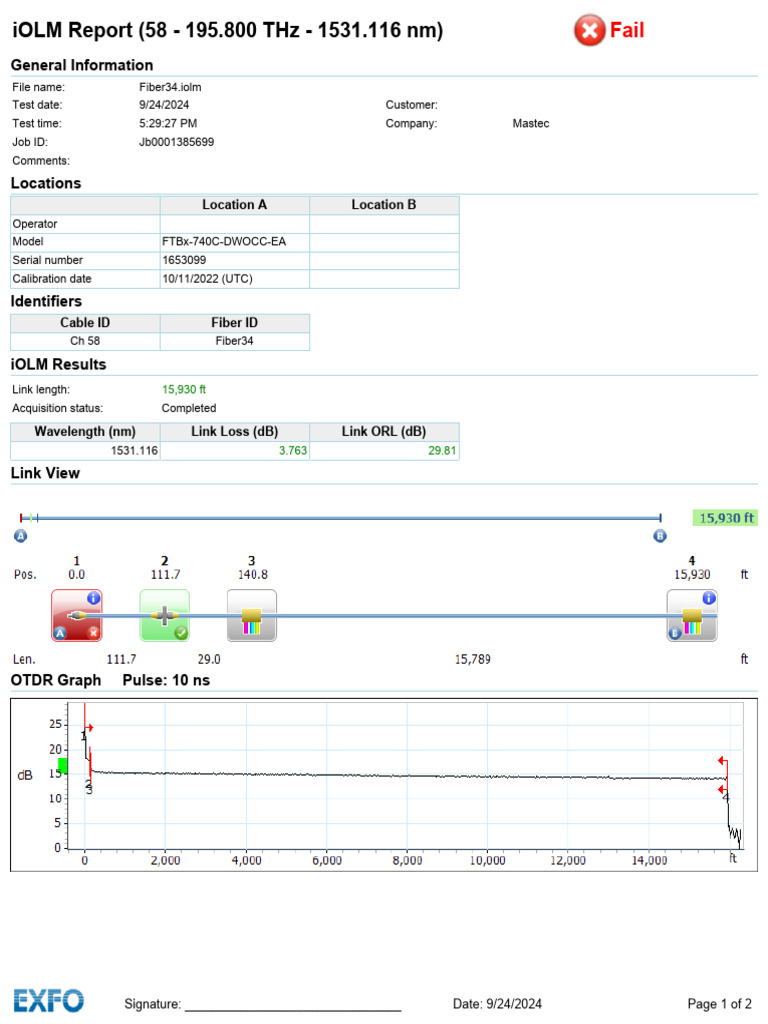Screen dimensions: 768x1024
Task: Click the section length 15,789
Action: [473, 660]
